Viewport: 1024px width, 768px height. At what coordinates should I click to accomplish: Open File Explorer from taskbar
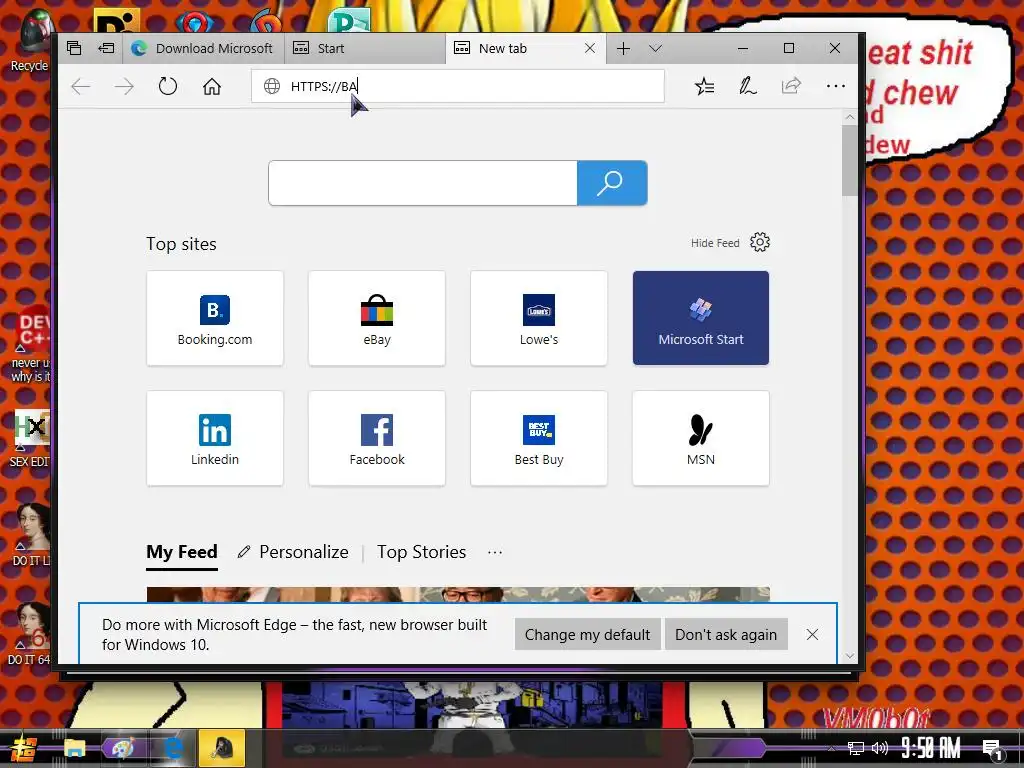coord(74,748)
